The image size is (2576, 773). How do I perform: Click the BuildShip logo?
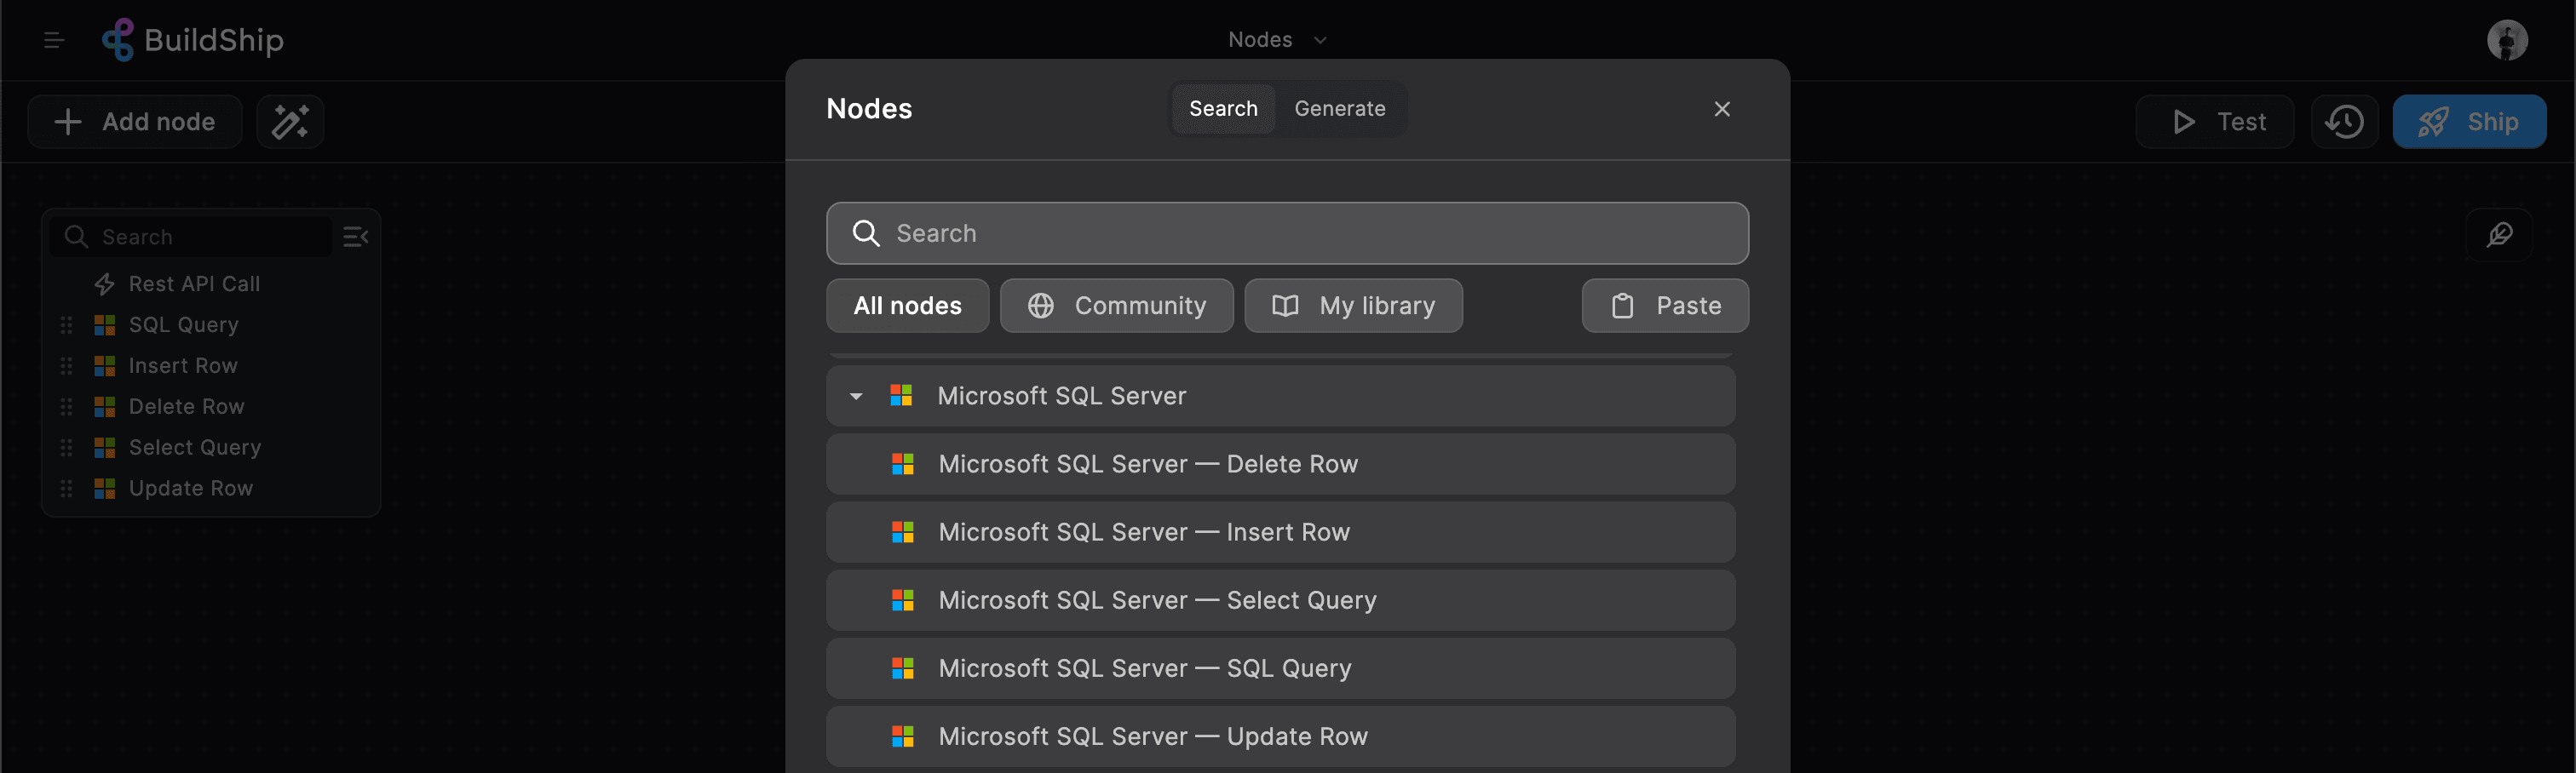[193, 40]
